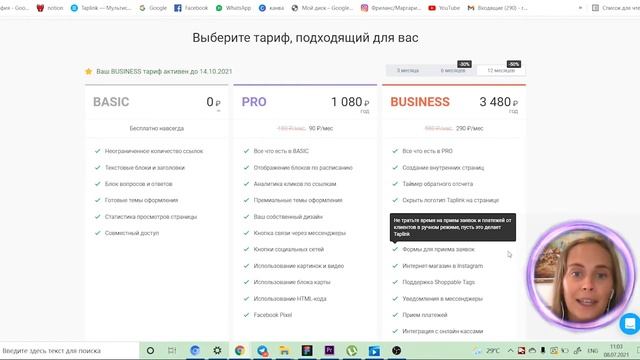Open the blue support chat widget
640x360 pixels.
630,324
